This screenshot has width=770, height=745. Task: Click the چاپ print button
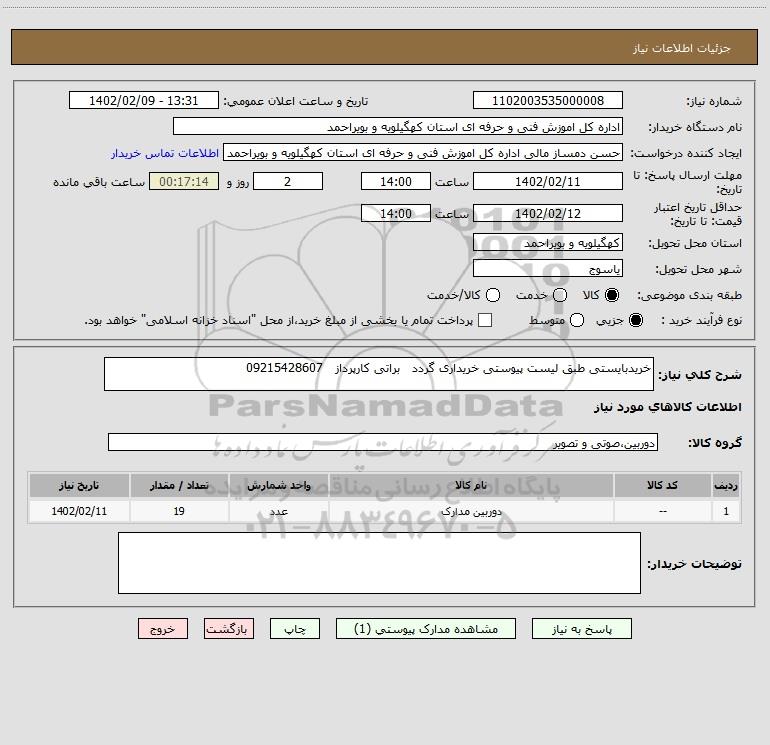pos(295,629)
